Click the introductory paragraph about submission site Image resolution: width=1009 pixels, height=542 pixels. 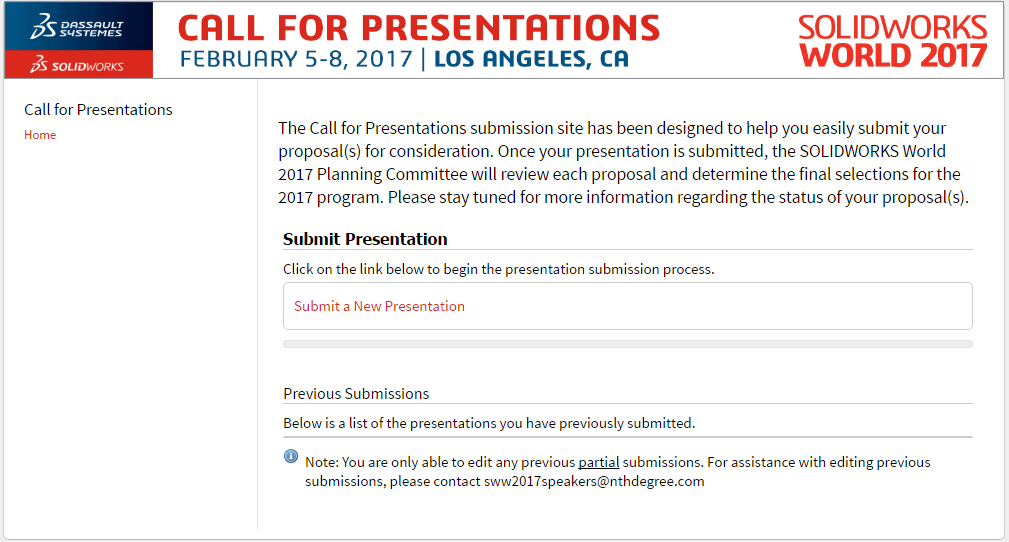(x=624, y=163)
